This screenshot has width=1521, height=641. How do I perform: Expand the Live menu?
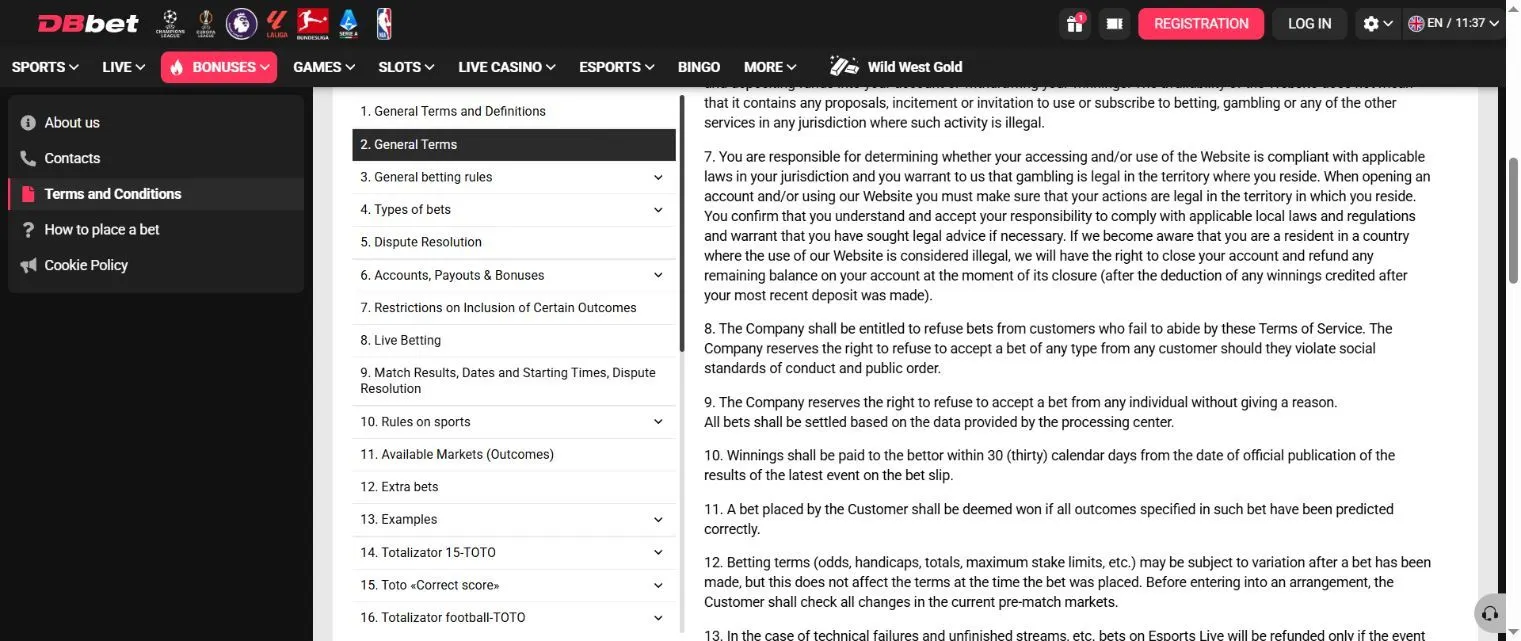[x=123, y=67]
